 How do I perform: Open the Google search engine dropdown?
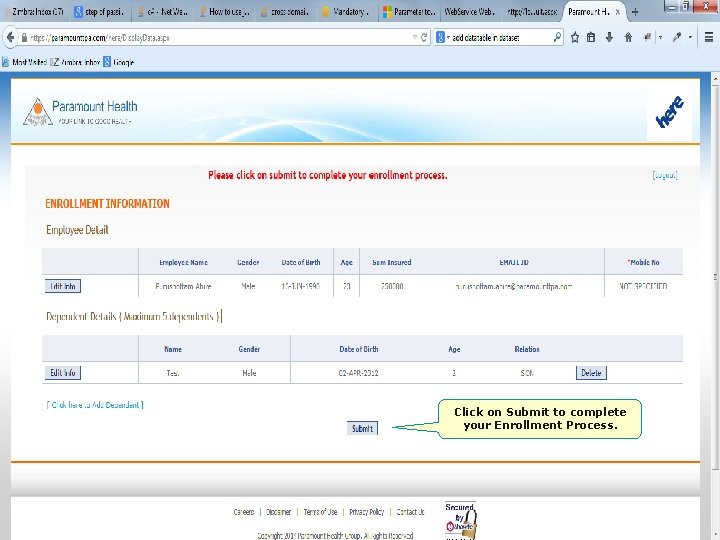click(x=443, y=37)
